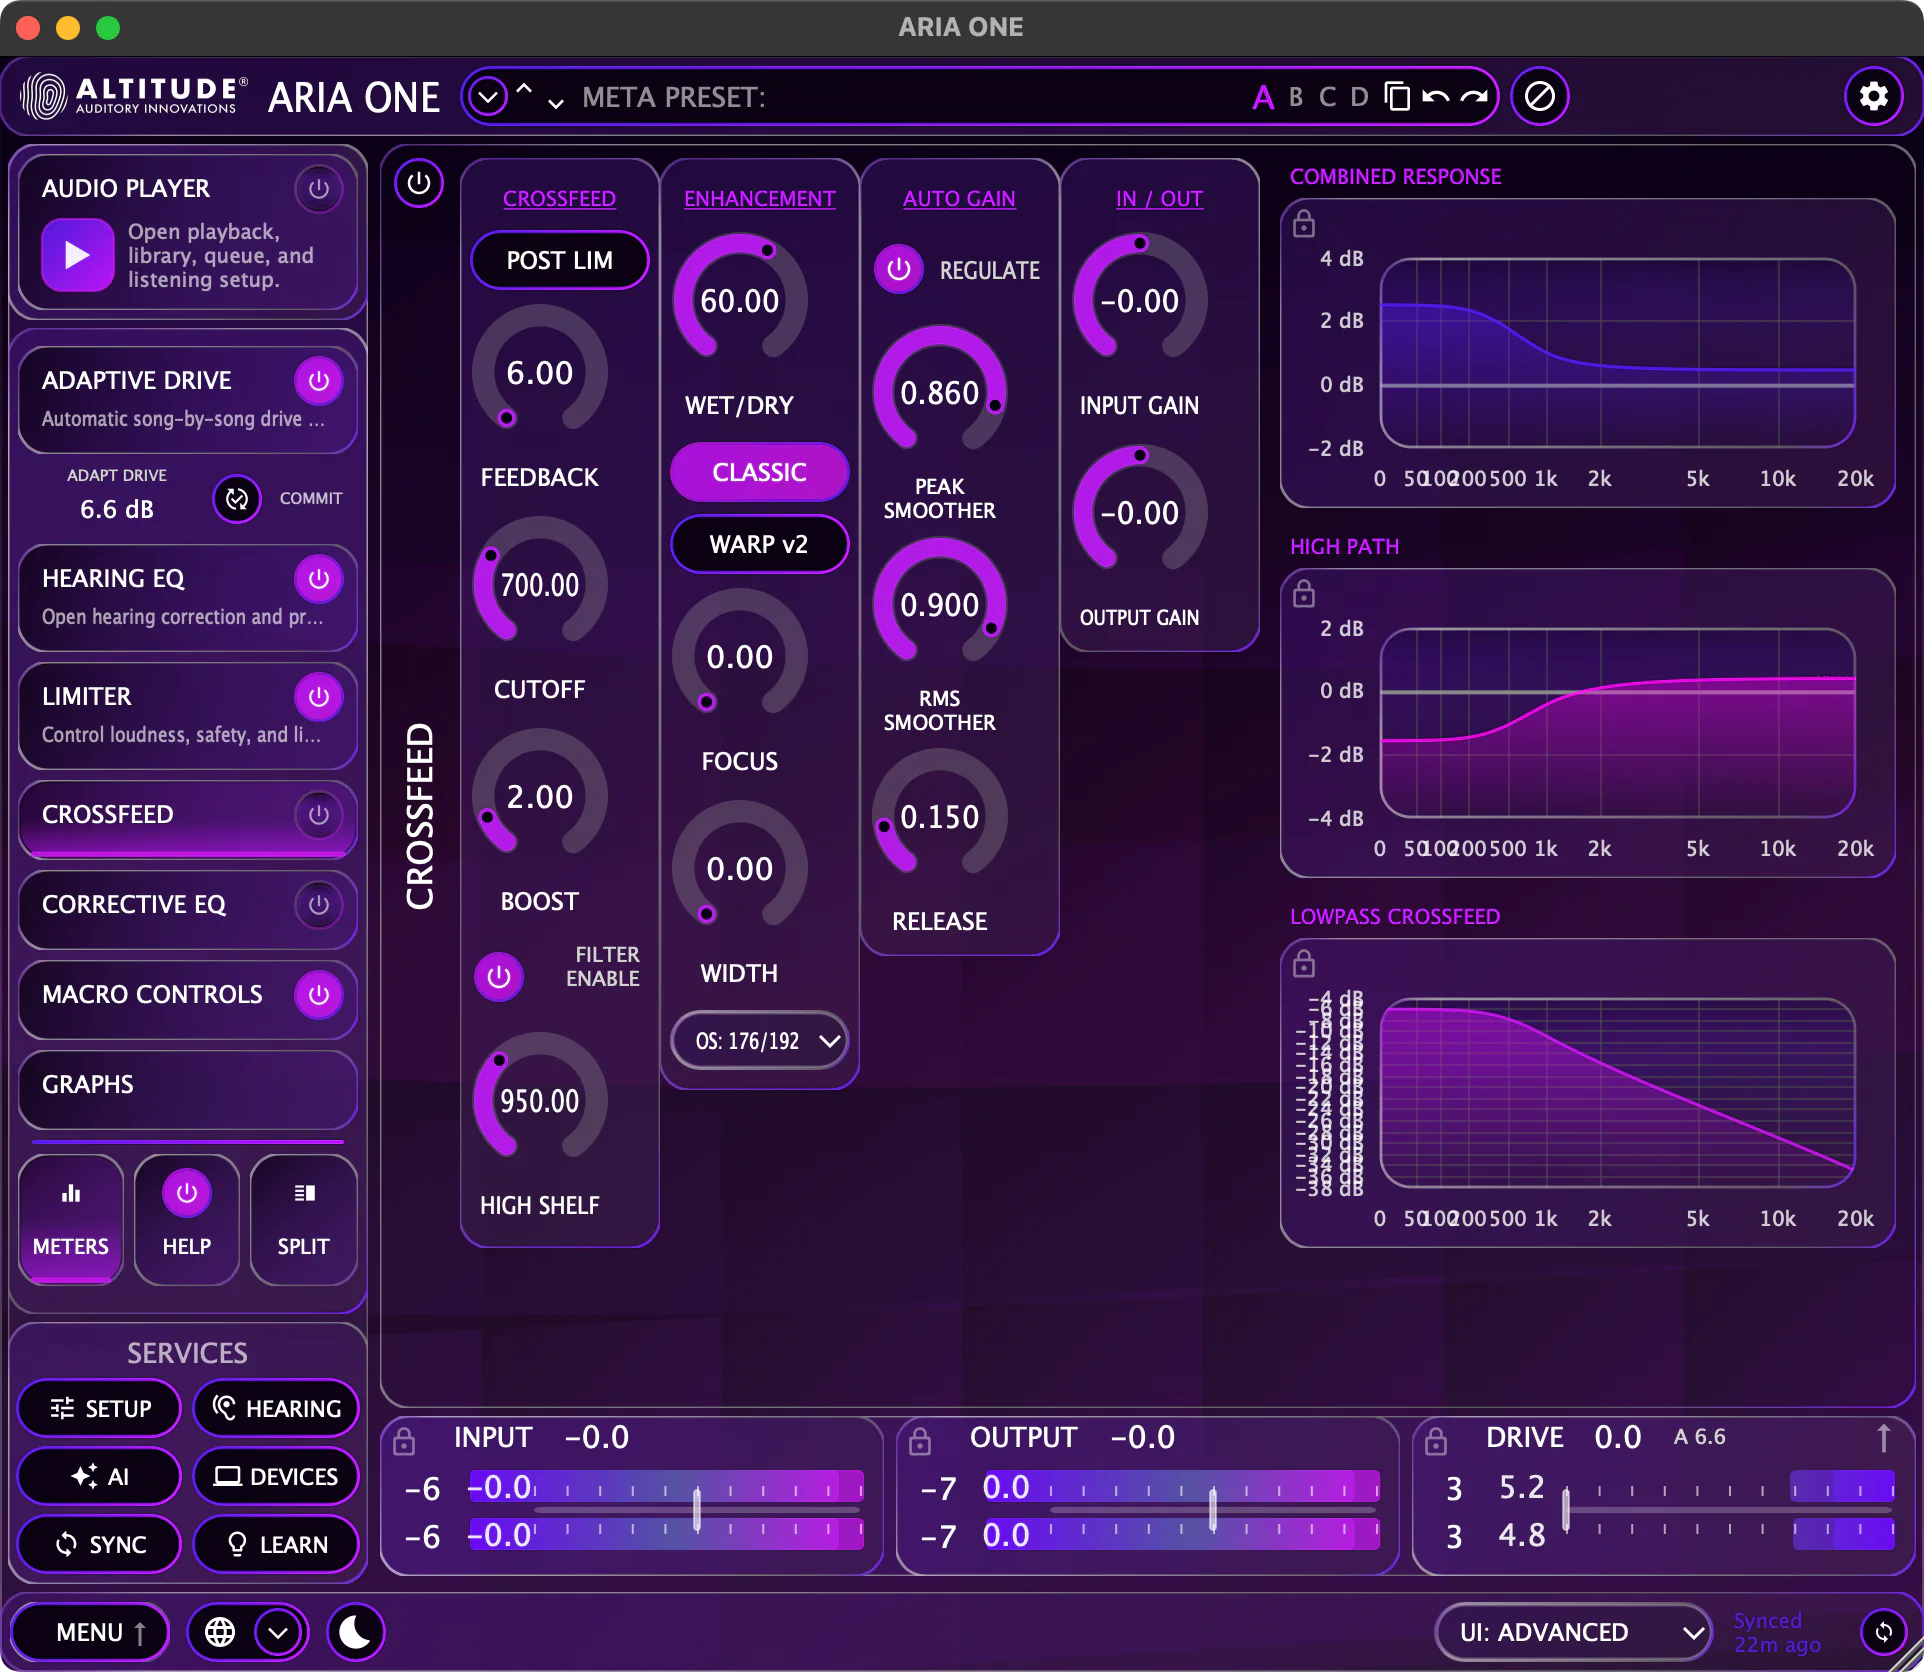The height and width of the screenshot is (1672, 1924).
Task: Open the DEVICES service
Action: [x=276, y=1476]
